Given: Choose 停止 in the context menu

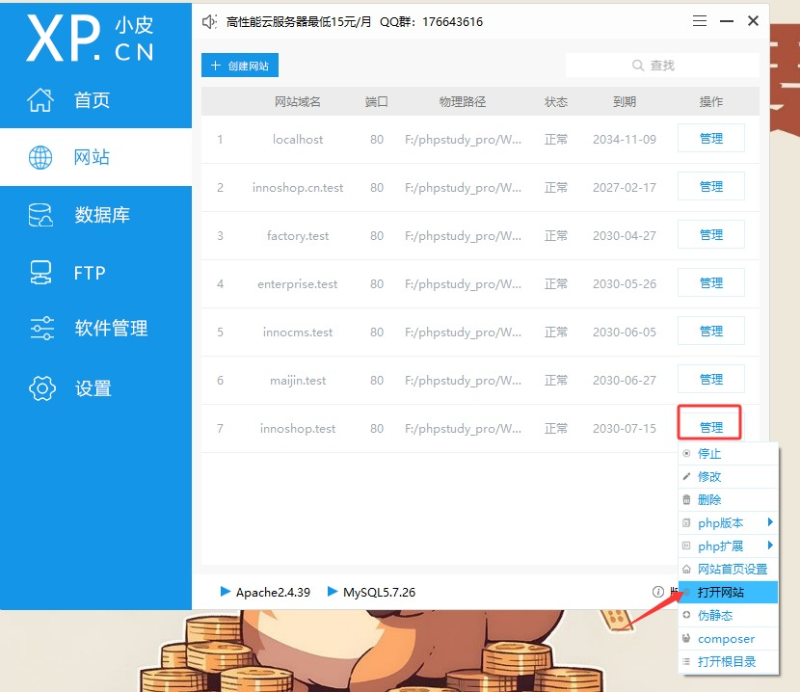Looking at the screenshot, I should [728, 454].
